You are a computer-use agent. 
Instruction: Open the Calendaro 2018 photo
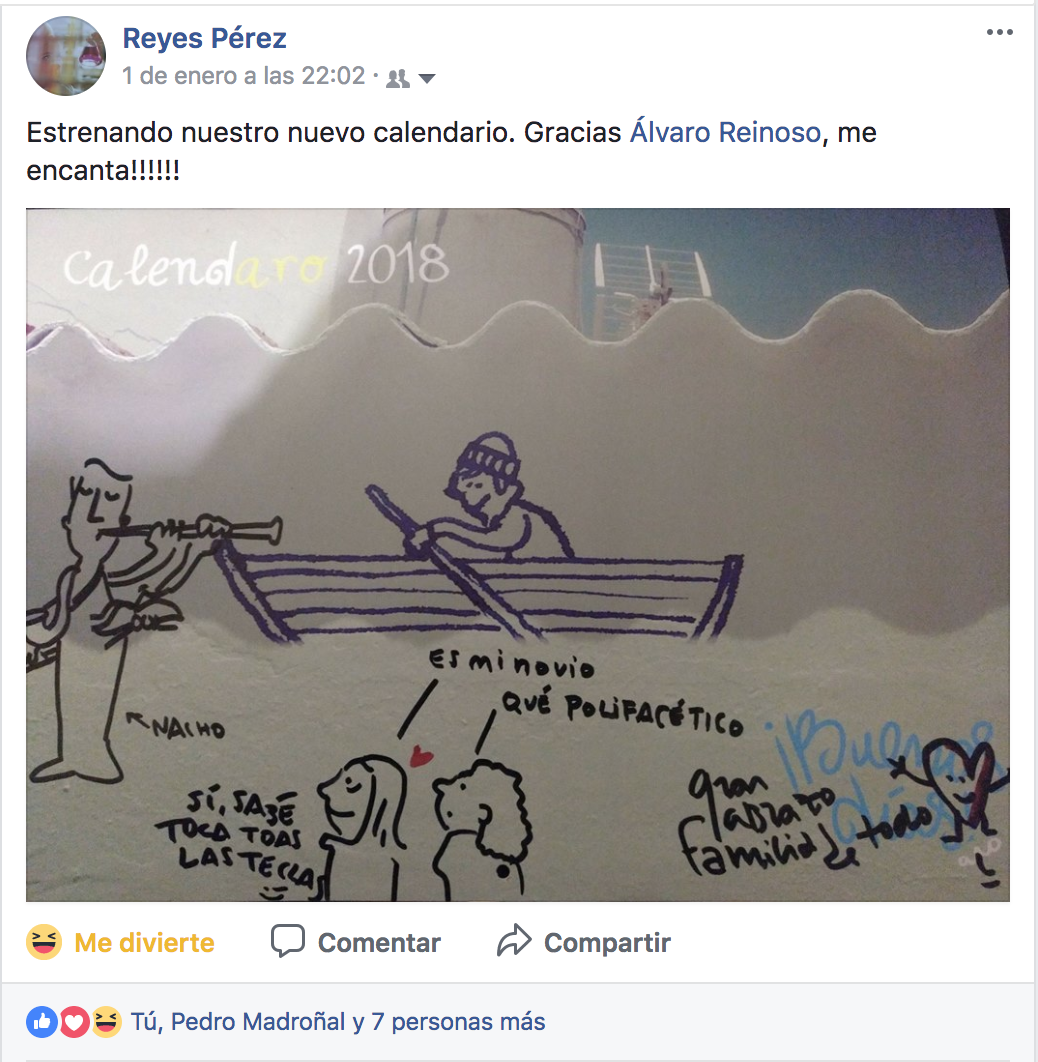(518, 555)
